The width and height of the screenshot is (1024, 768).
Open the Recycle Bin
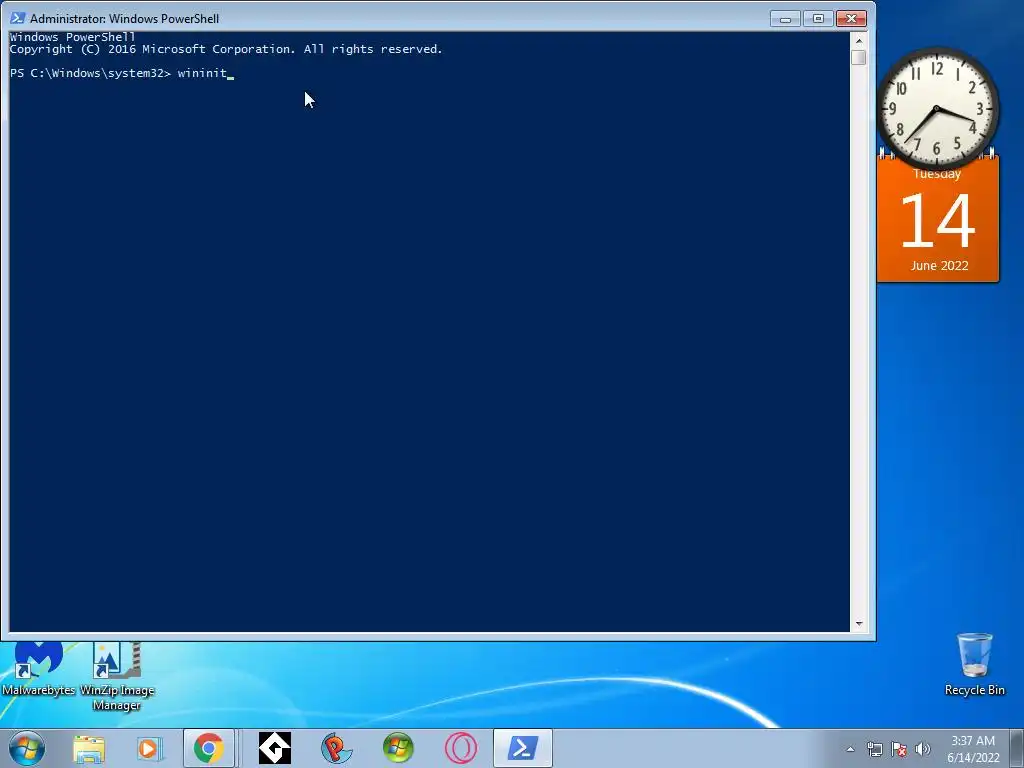[974, 664]
